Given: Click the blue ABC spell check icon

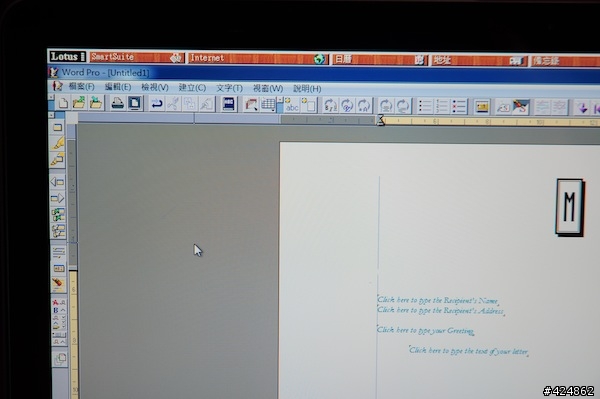Looking at the screenshot, I should tap(228, 104).
